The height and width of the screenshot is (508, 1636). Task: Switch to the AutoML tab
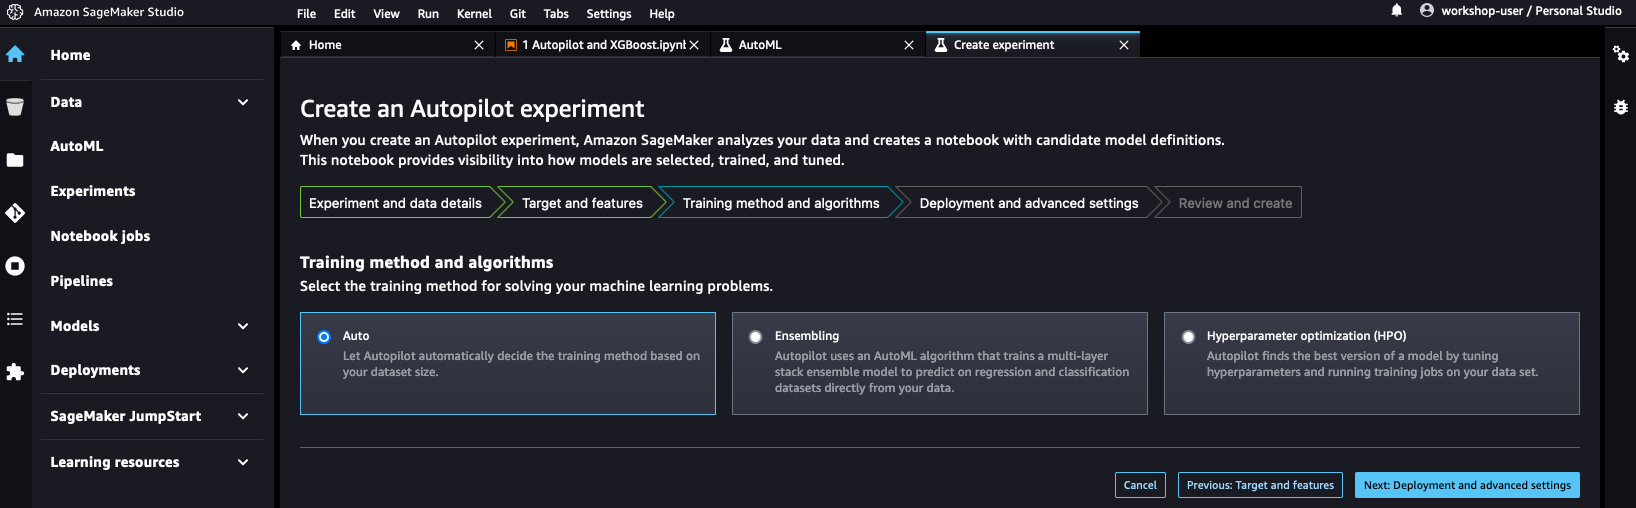[817, 45]
